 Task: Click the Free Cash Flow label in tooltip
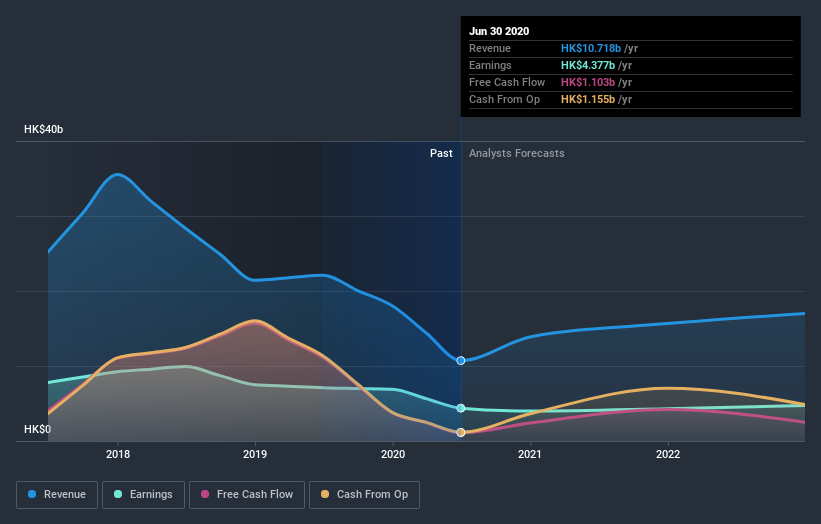(507, 82)
